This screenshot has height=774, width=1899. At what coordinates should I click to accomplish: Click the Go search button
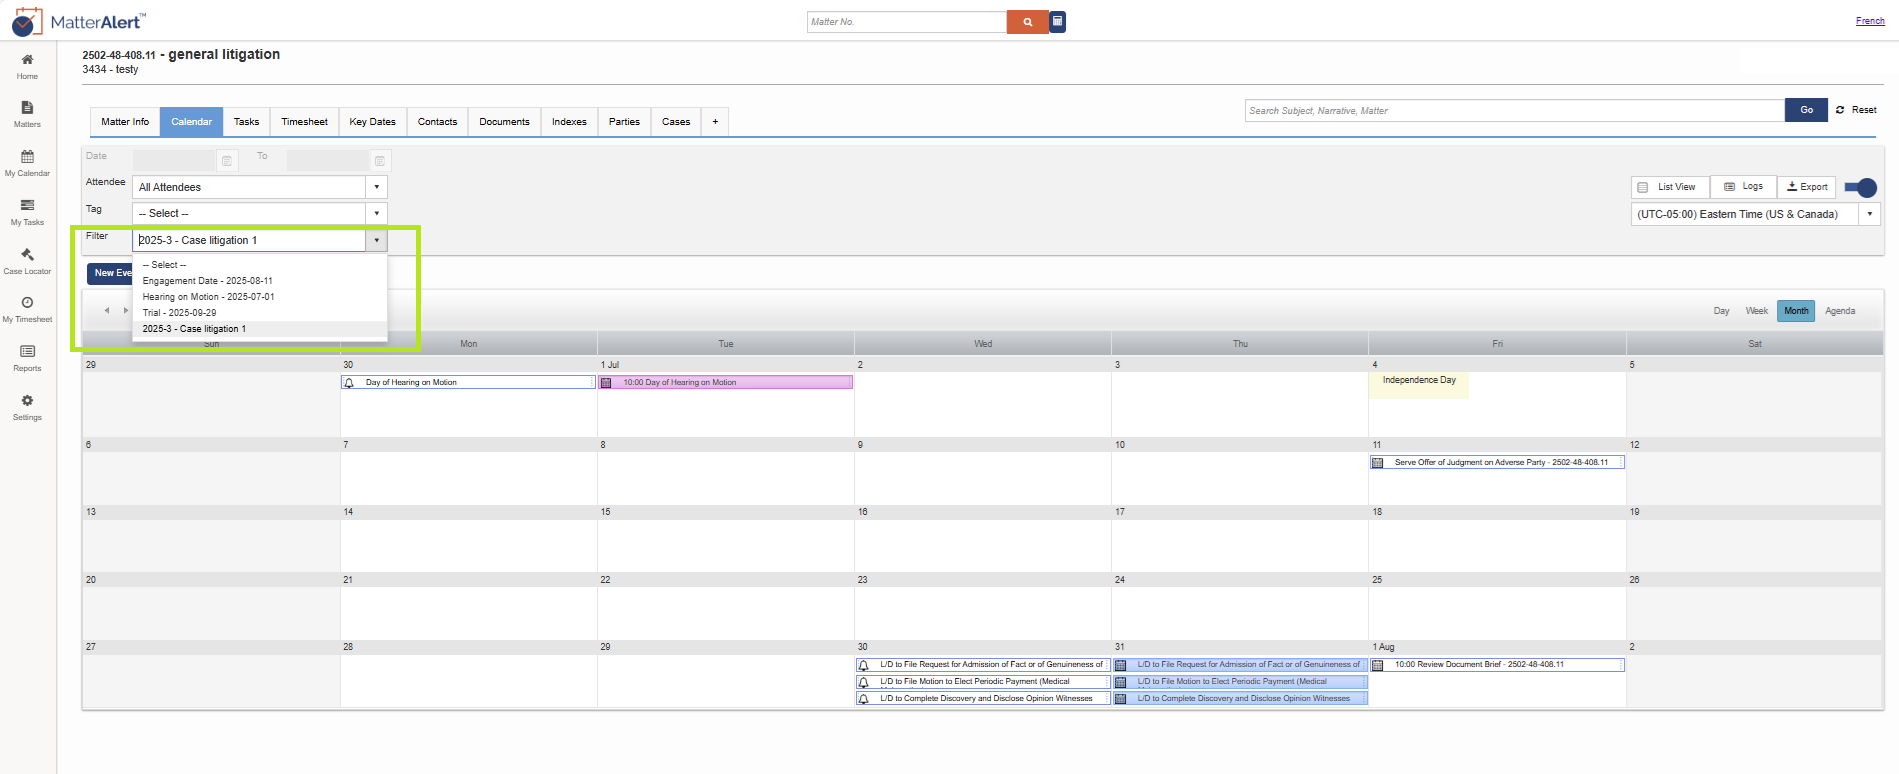[1806, 110]
